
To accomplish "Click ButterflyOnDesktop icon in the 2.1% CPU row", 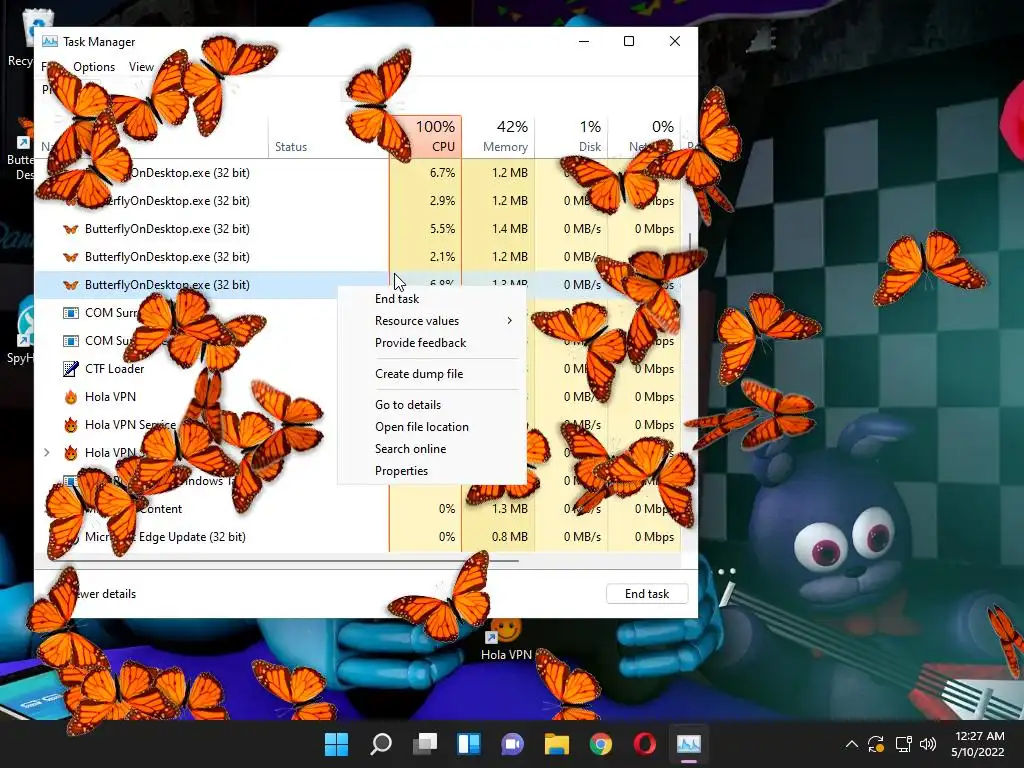I will click(x=71, y=257).
